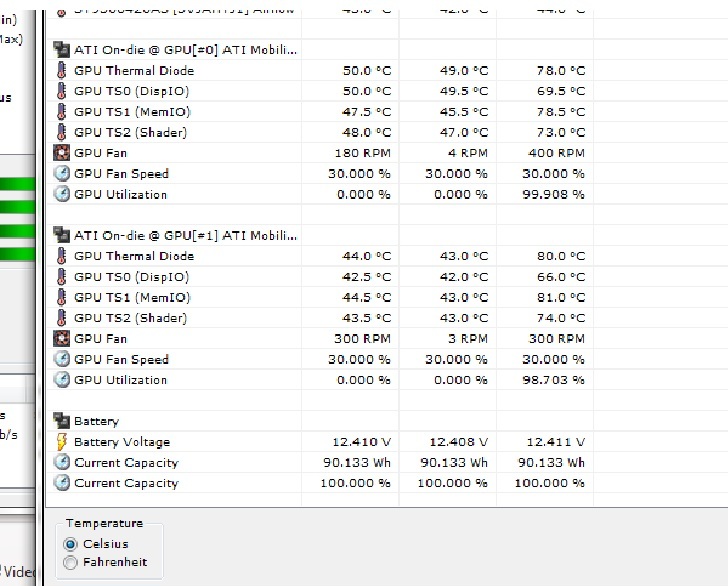Click the Battery Voltage lightning bolt icon
The width and height of the screenshot is (728, 586).
tap(61, 442)
